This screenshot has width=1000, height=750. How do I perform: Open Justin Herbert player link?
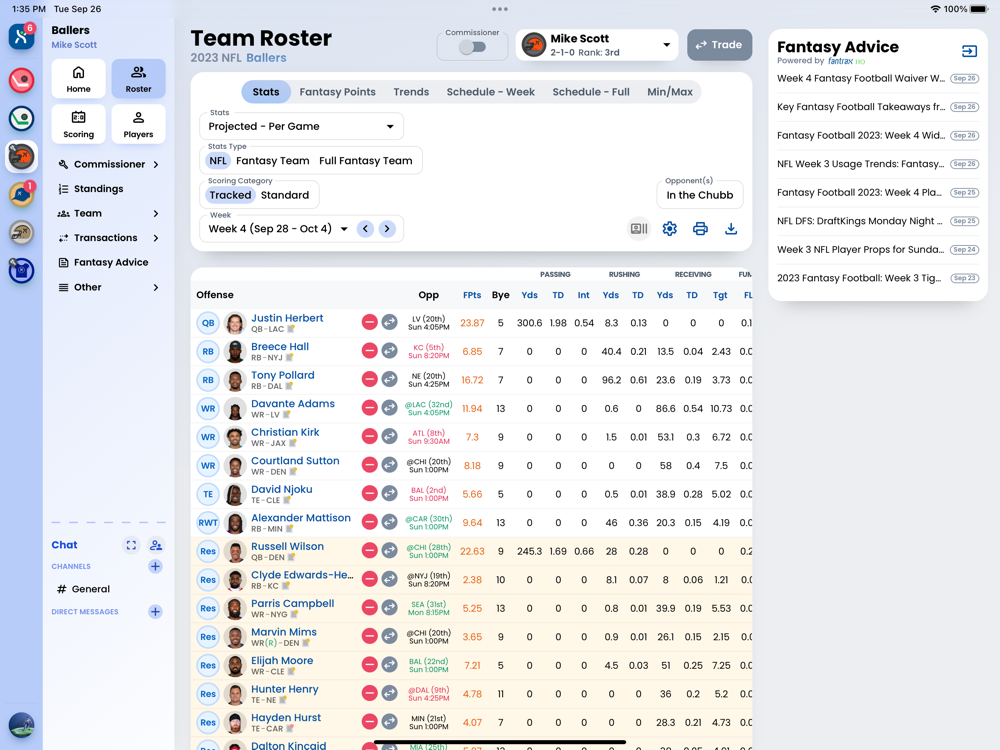click(287, 318)
